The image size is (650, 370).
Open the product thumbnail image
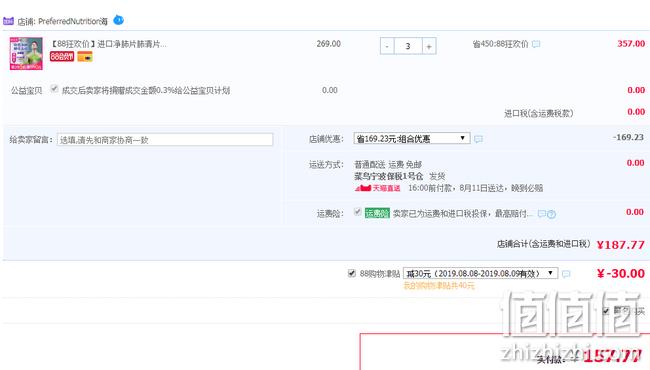(26, 53)
